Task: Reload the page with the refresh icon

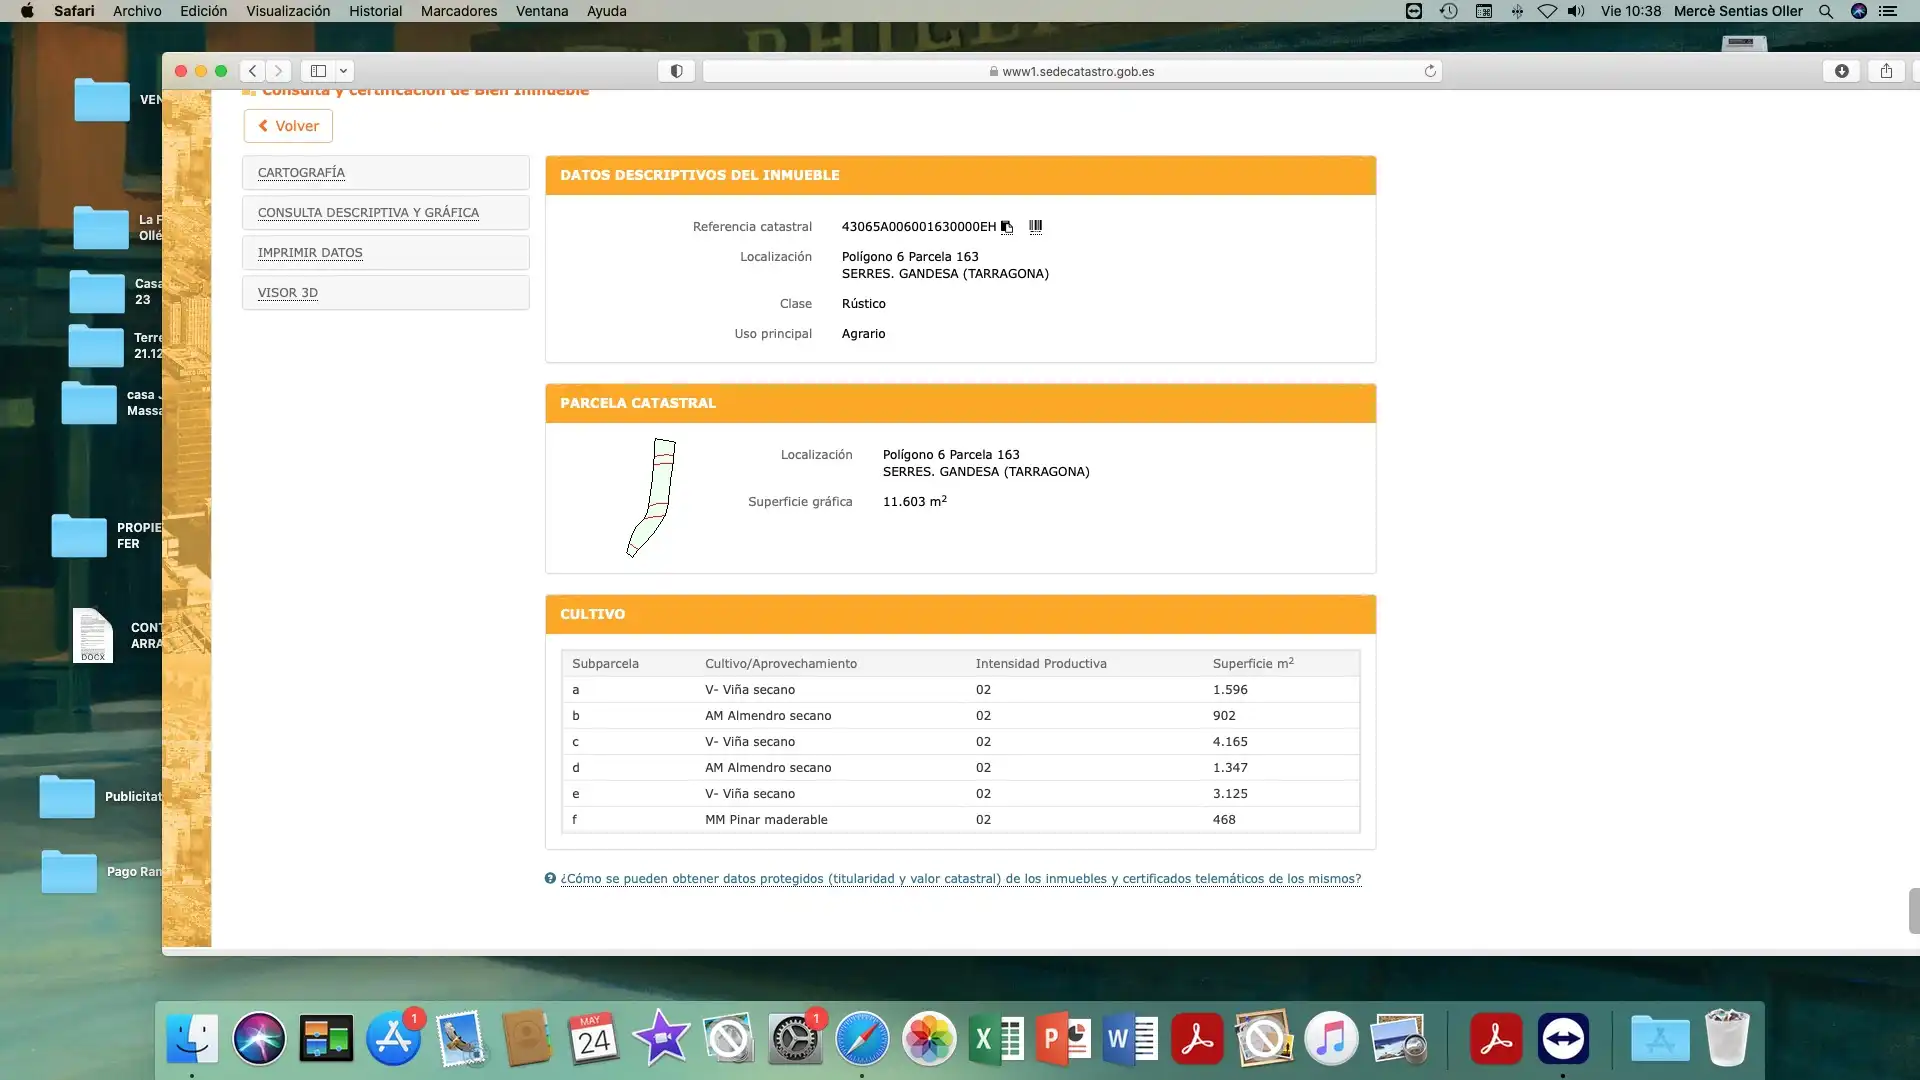Action: click(1430, 71)
